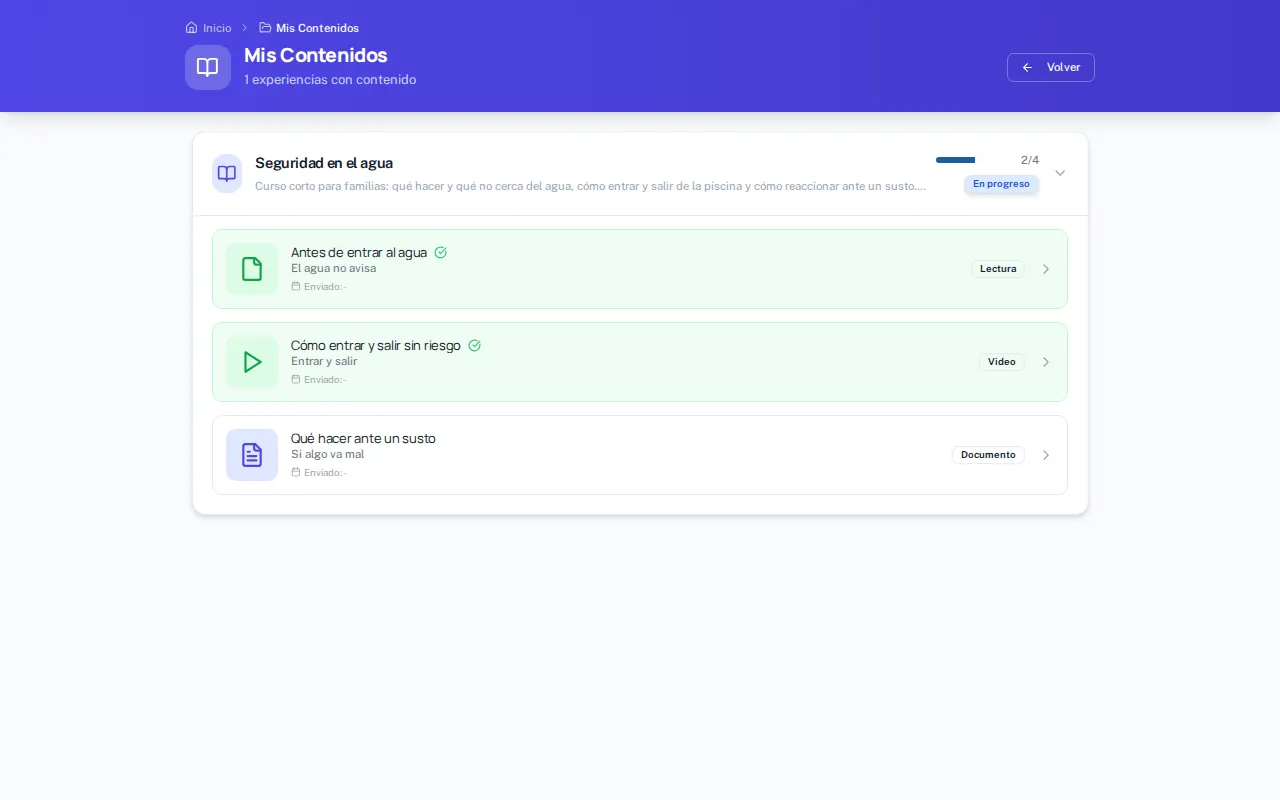This screenshot has width=1280, height=800.
Task: Open the Documento item using its right chevron
Action: [1046, 455]
